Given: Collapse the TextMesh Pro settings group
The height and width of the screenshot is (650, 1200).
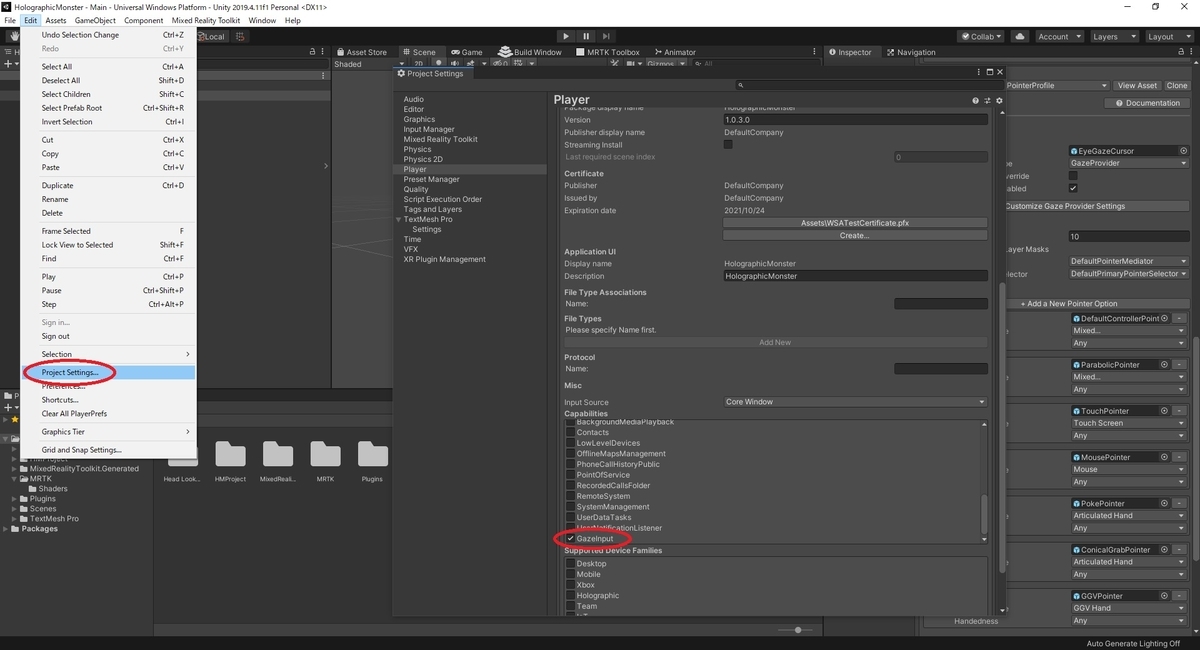Looking at the screenshot, I should point(399,219).
